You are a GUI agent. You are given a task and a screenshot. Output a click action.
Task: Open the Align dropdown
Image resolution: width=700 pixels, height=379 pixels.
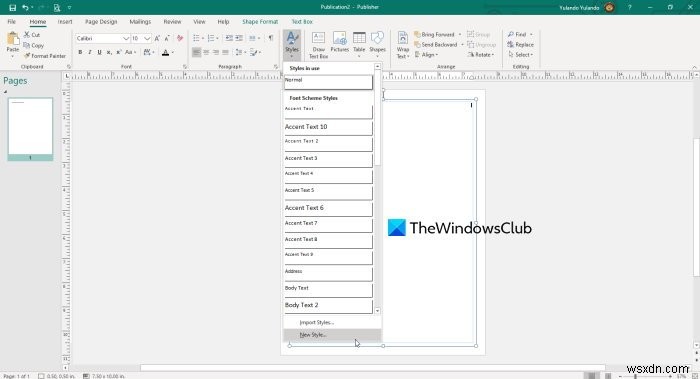point(426,55)
